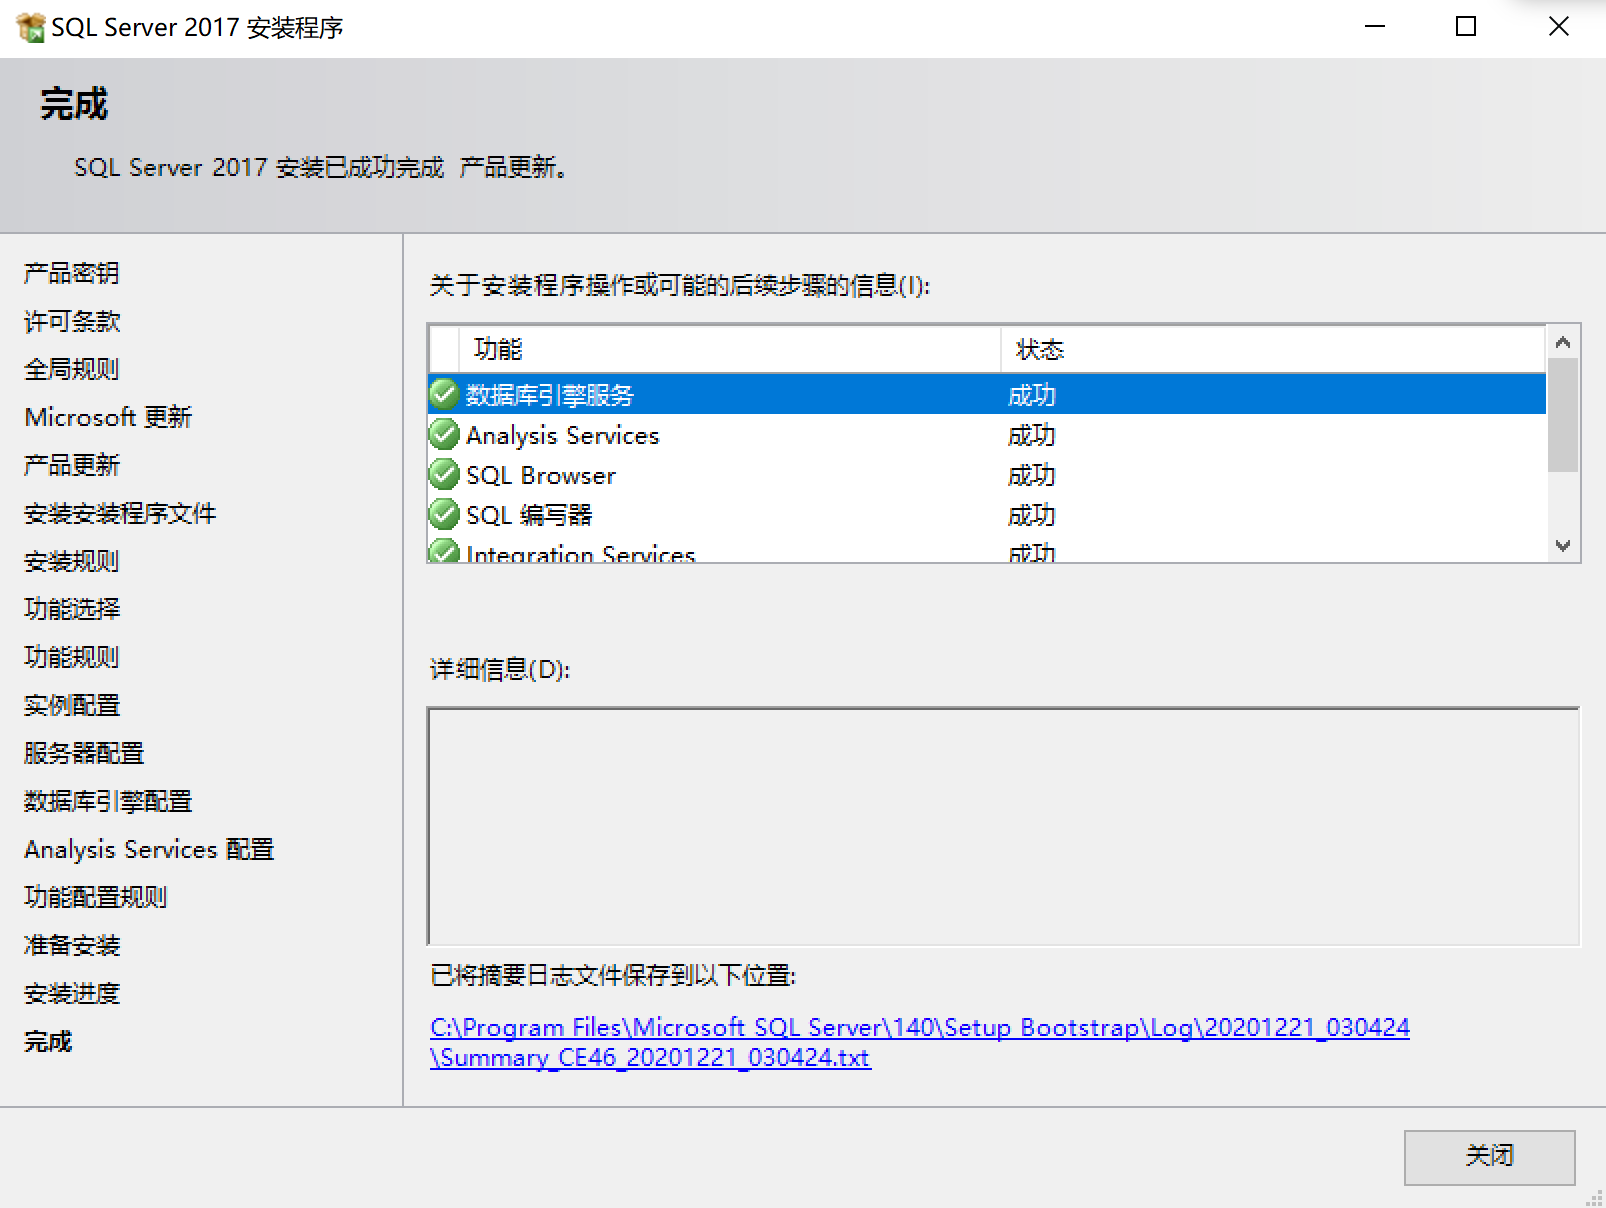
Task: Click the scrollbar up arrow on feature list
Action: click(1564, 340)
